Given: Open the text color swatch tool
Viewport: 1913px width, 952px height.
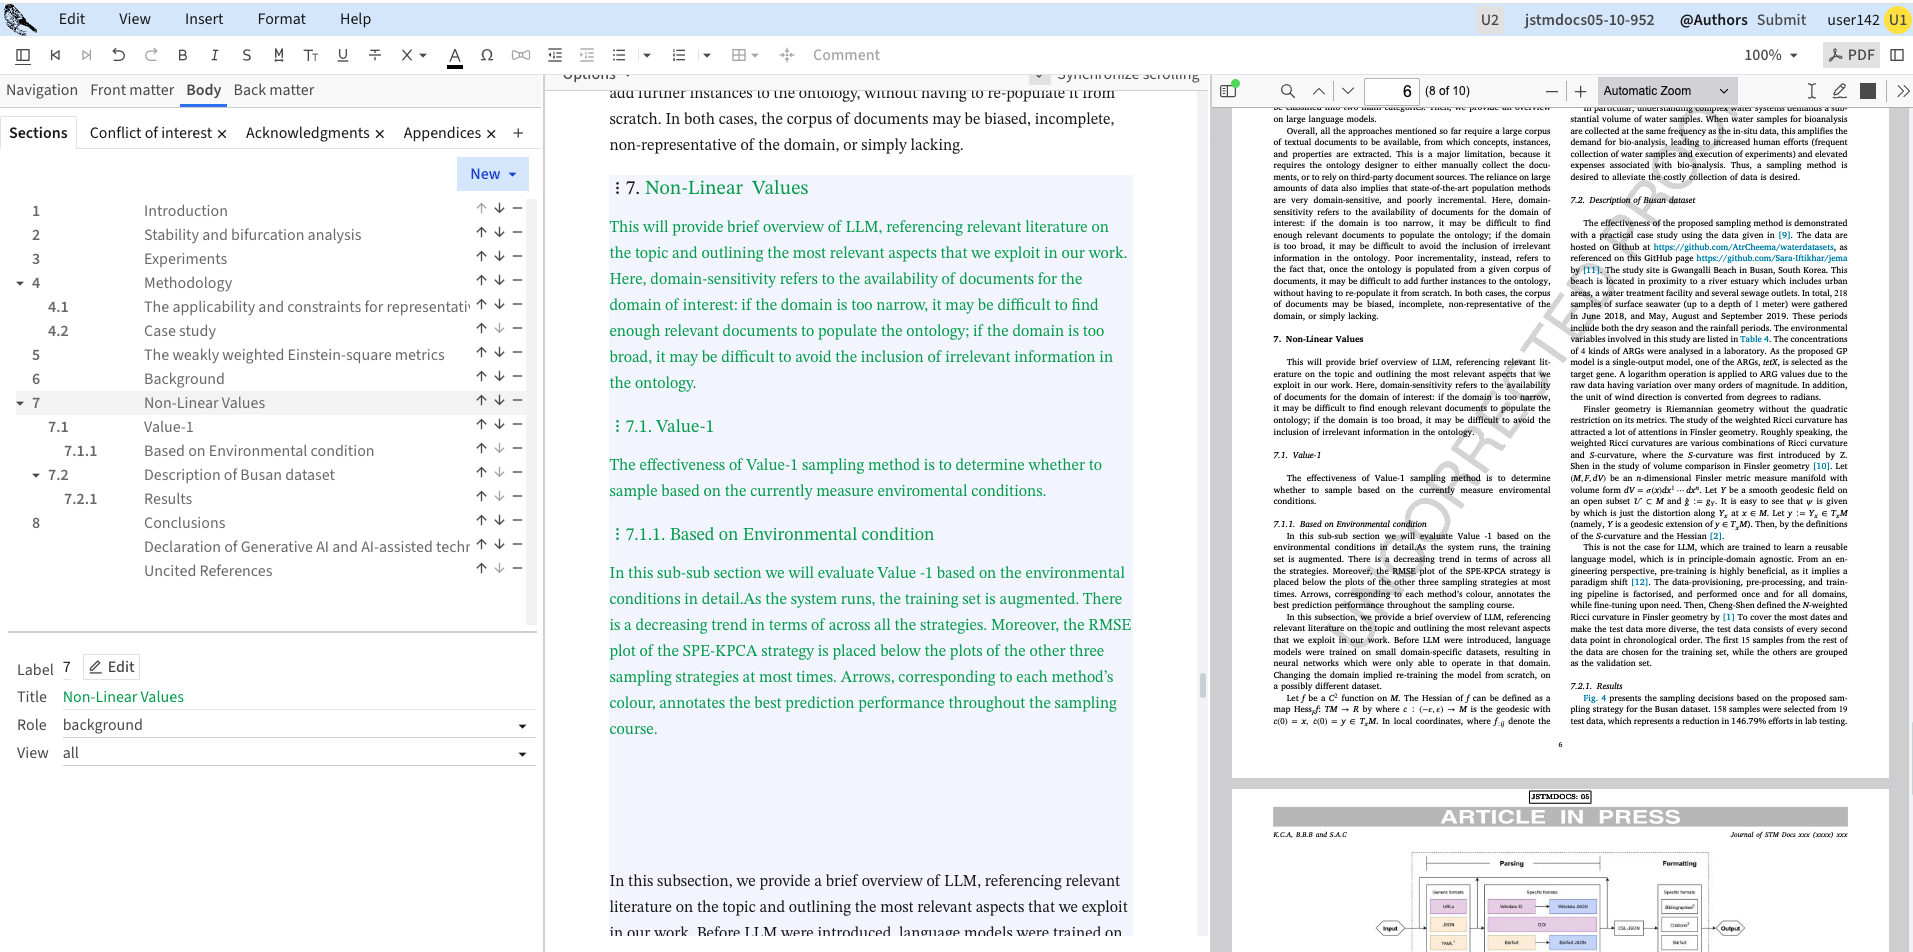Looking at the screenshot, I should [x=455, y=55].
